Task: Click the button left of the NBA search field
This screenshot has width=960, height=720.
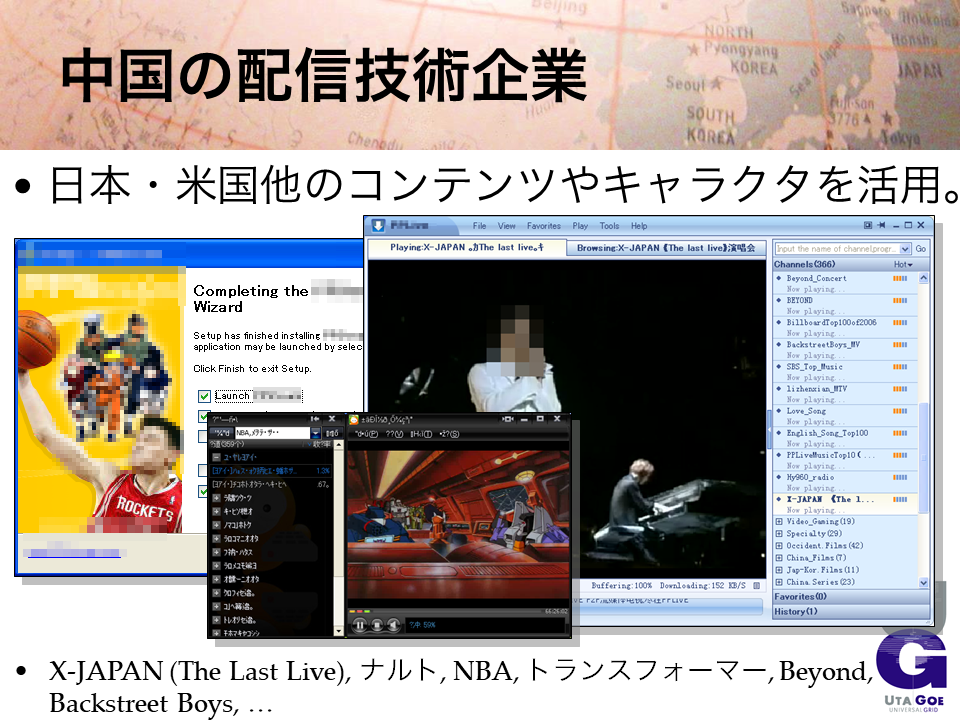Action: (x=222, y=433)
